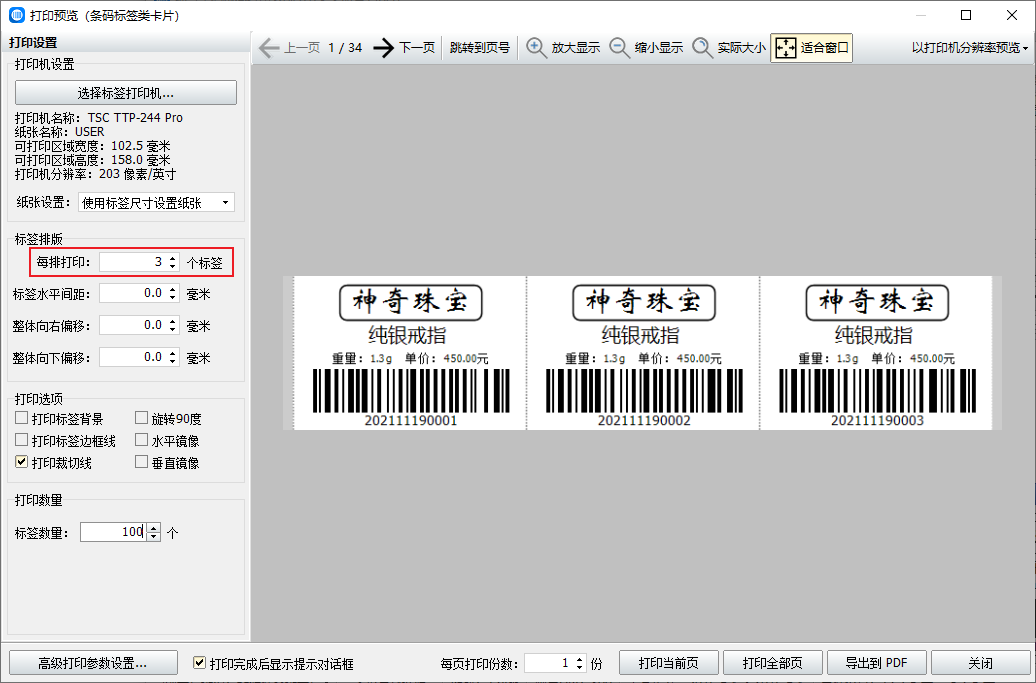Enable 打印标签背景 checkbox
Image resolution: width=1036 pixels, height=683 pixels.
point(22,418)
